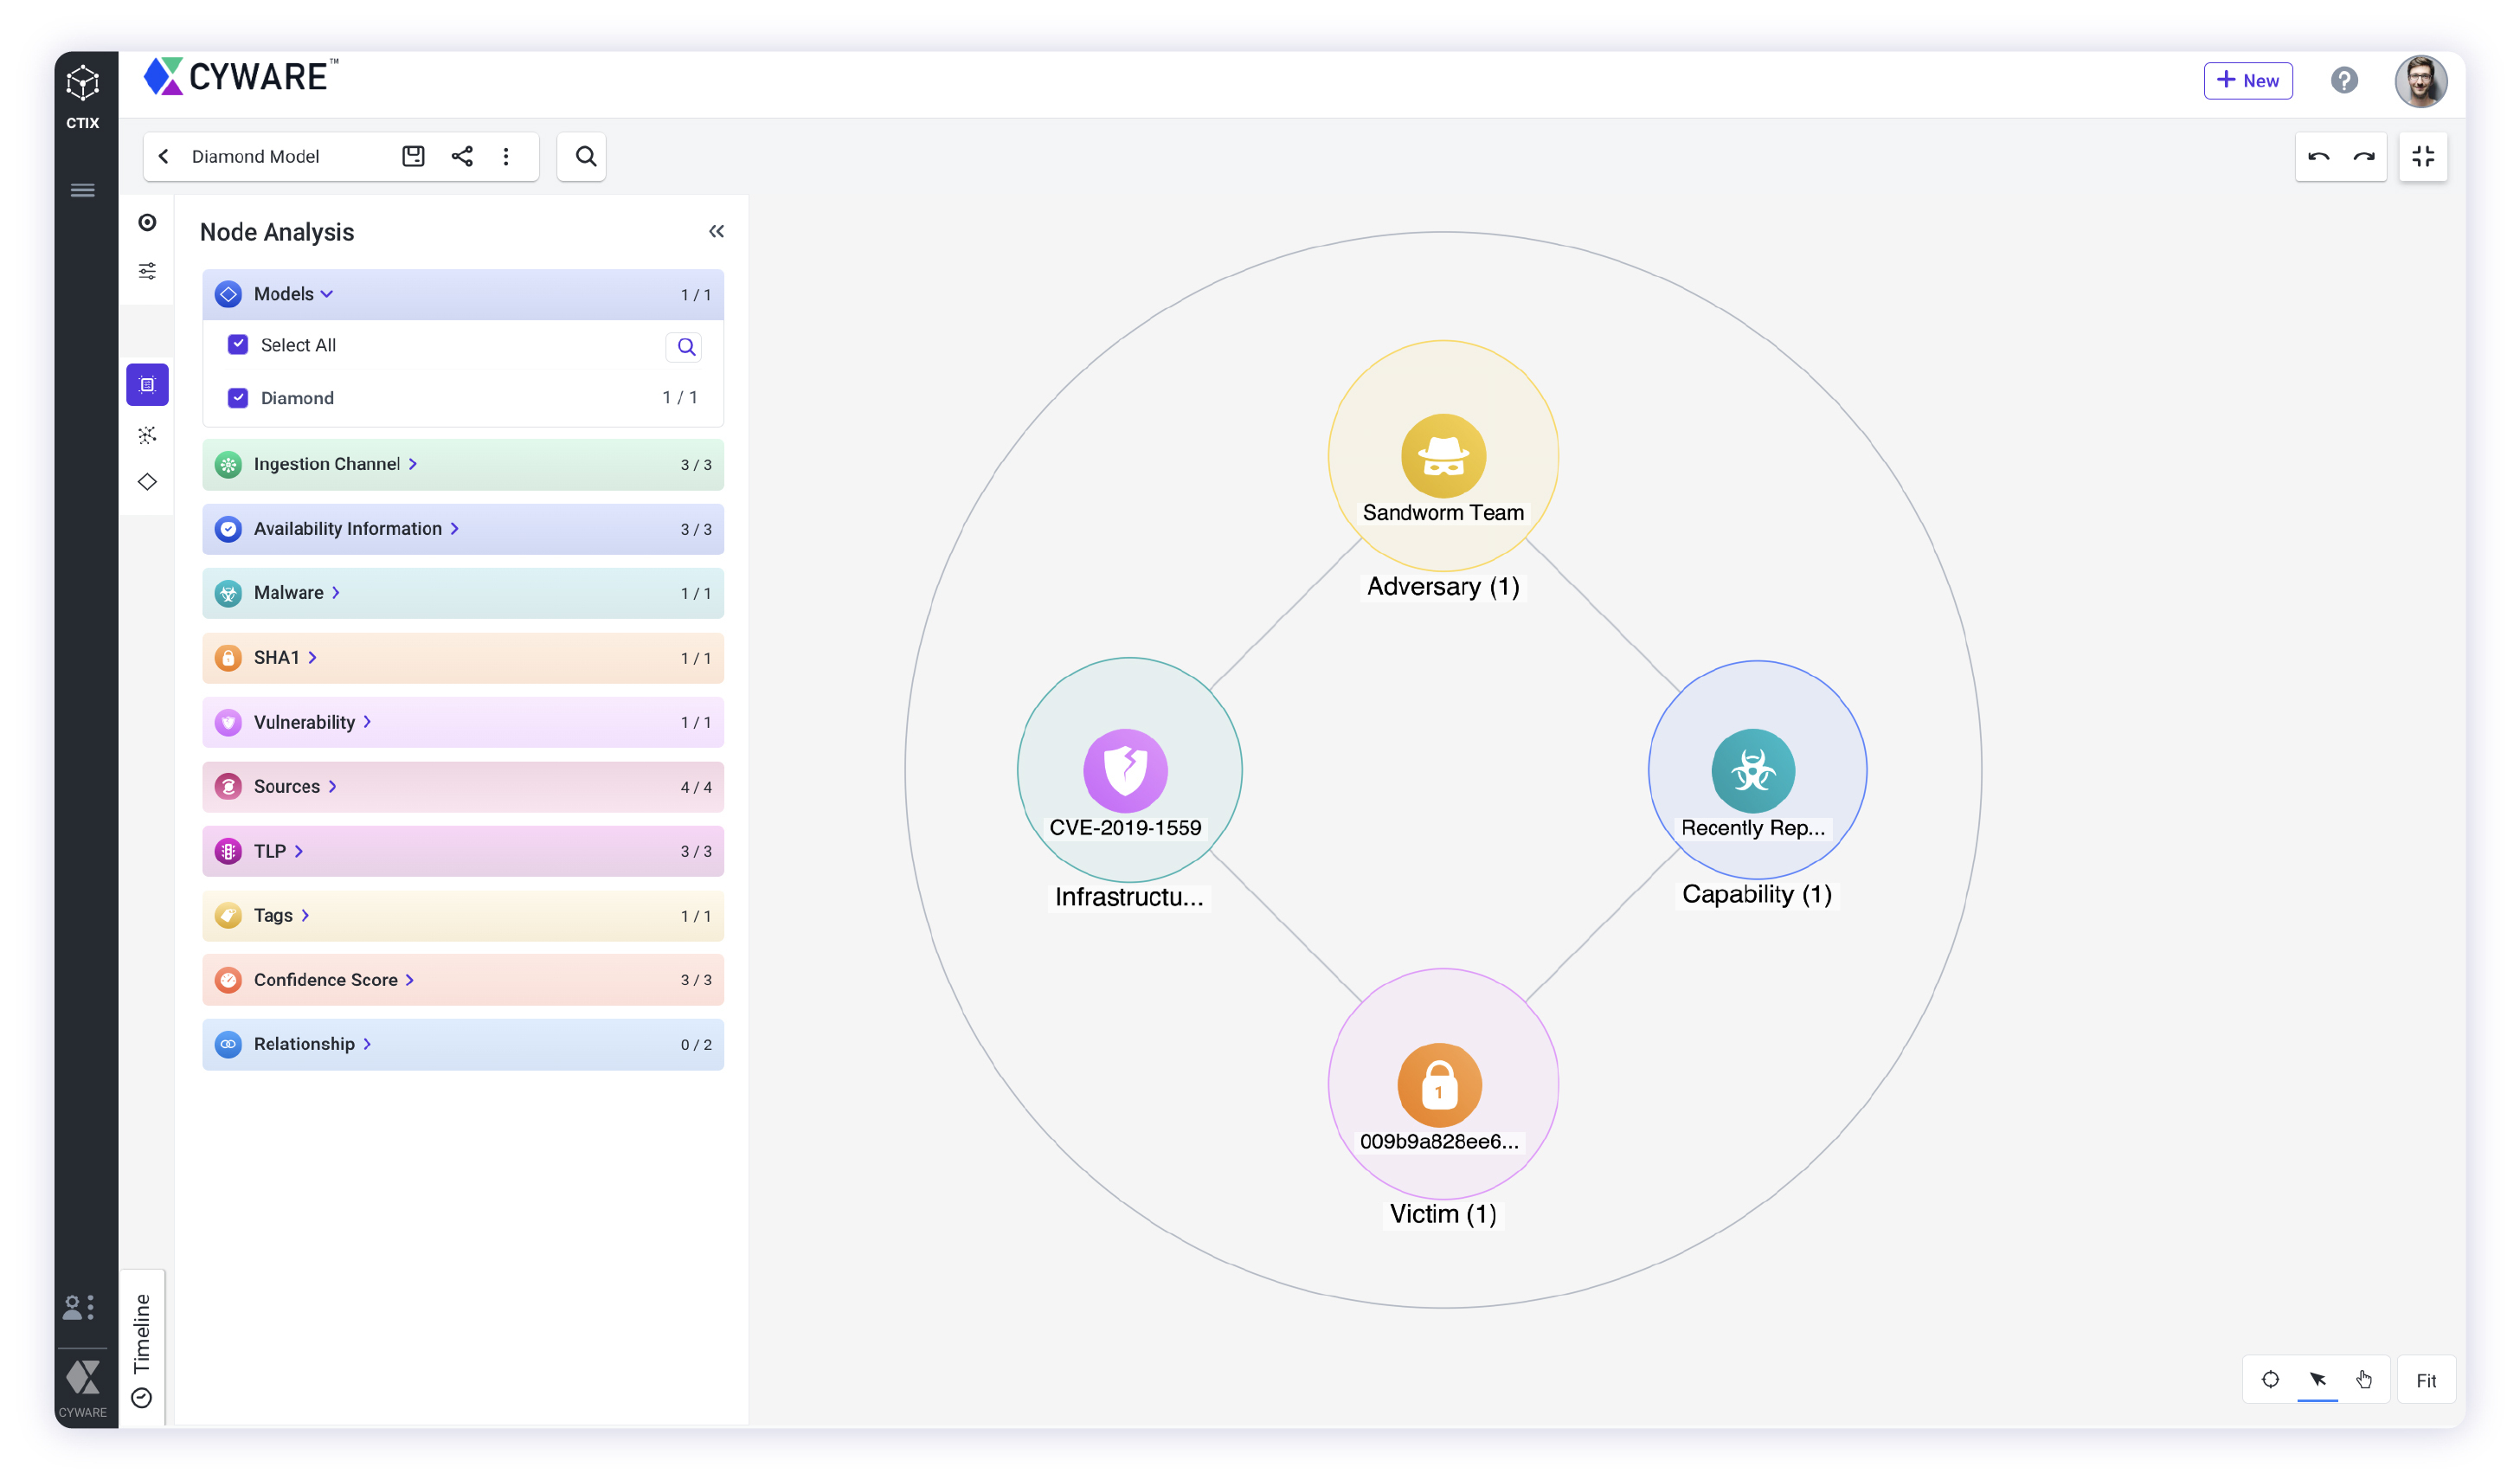Select the pan hand tool icon
2520x1480 pixels.
click(x=2364, y=1379)
